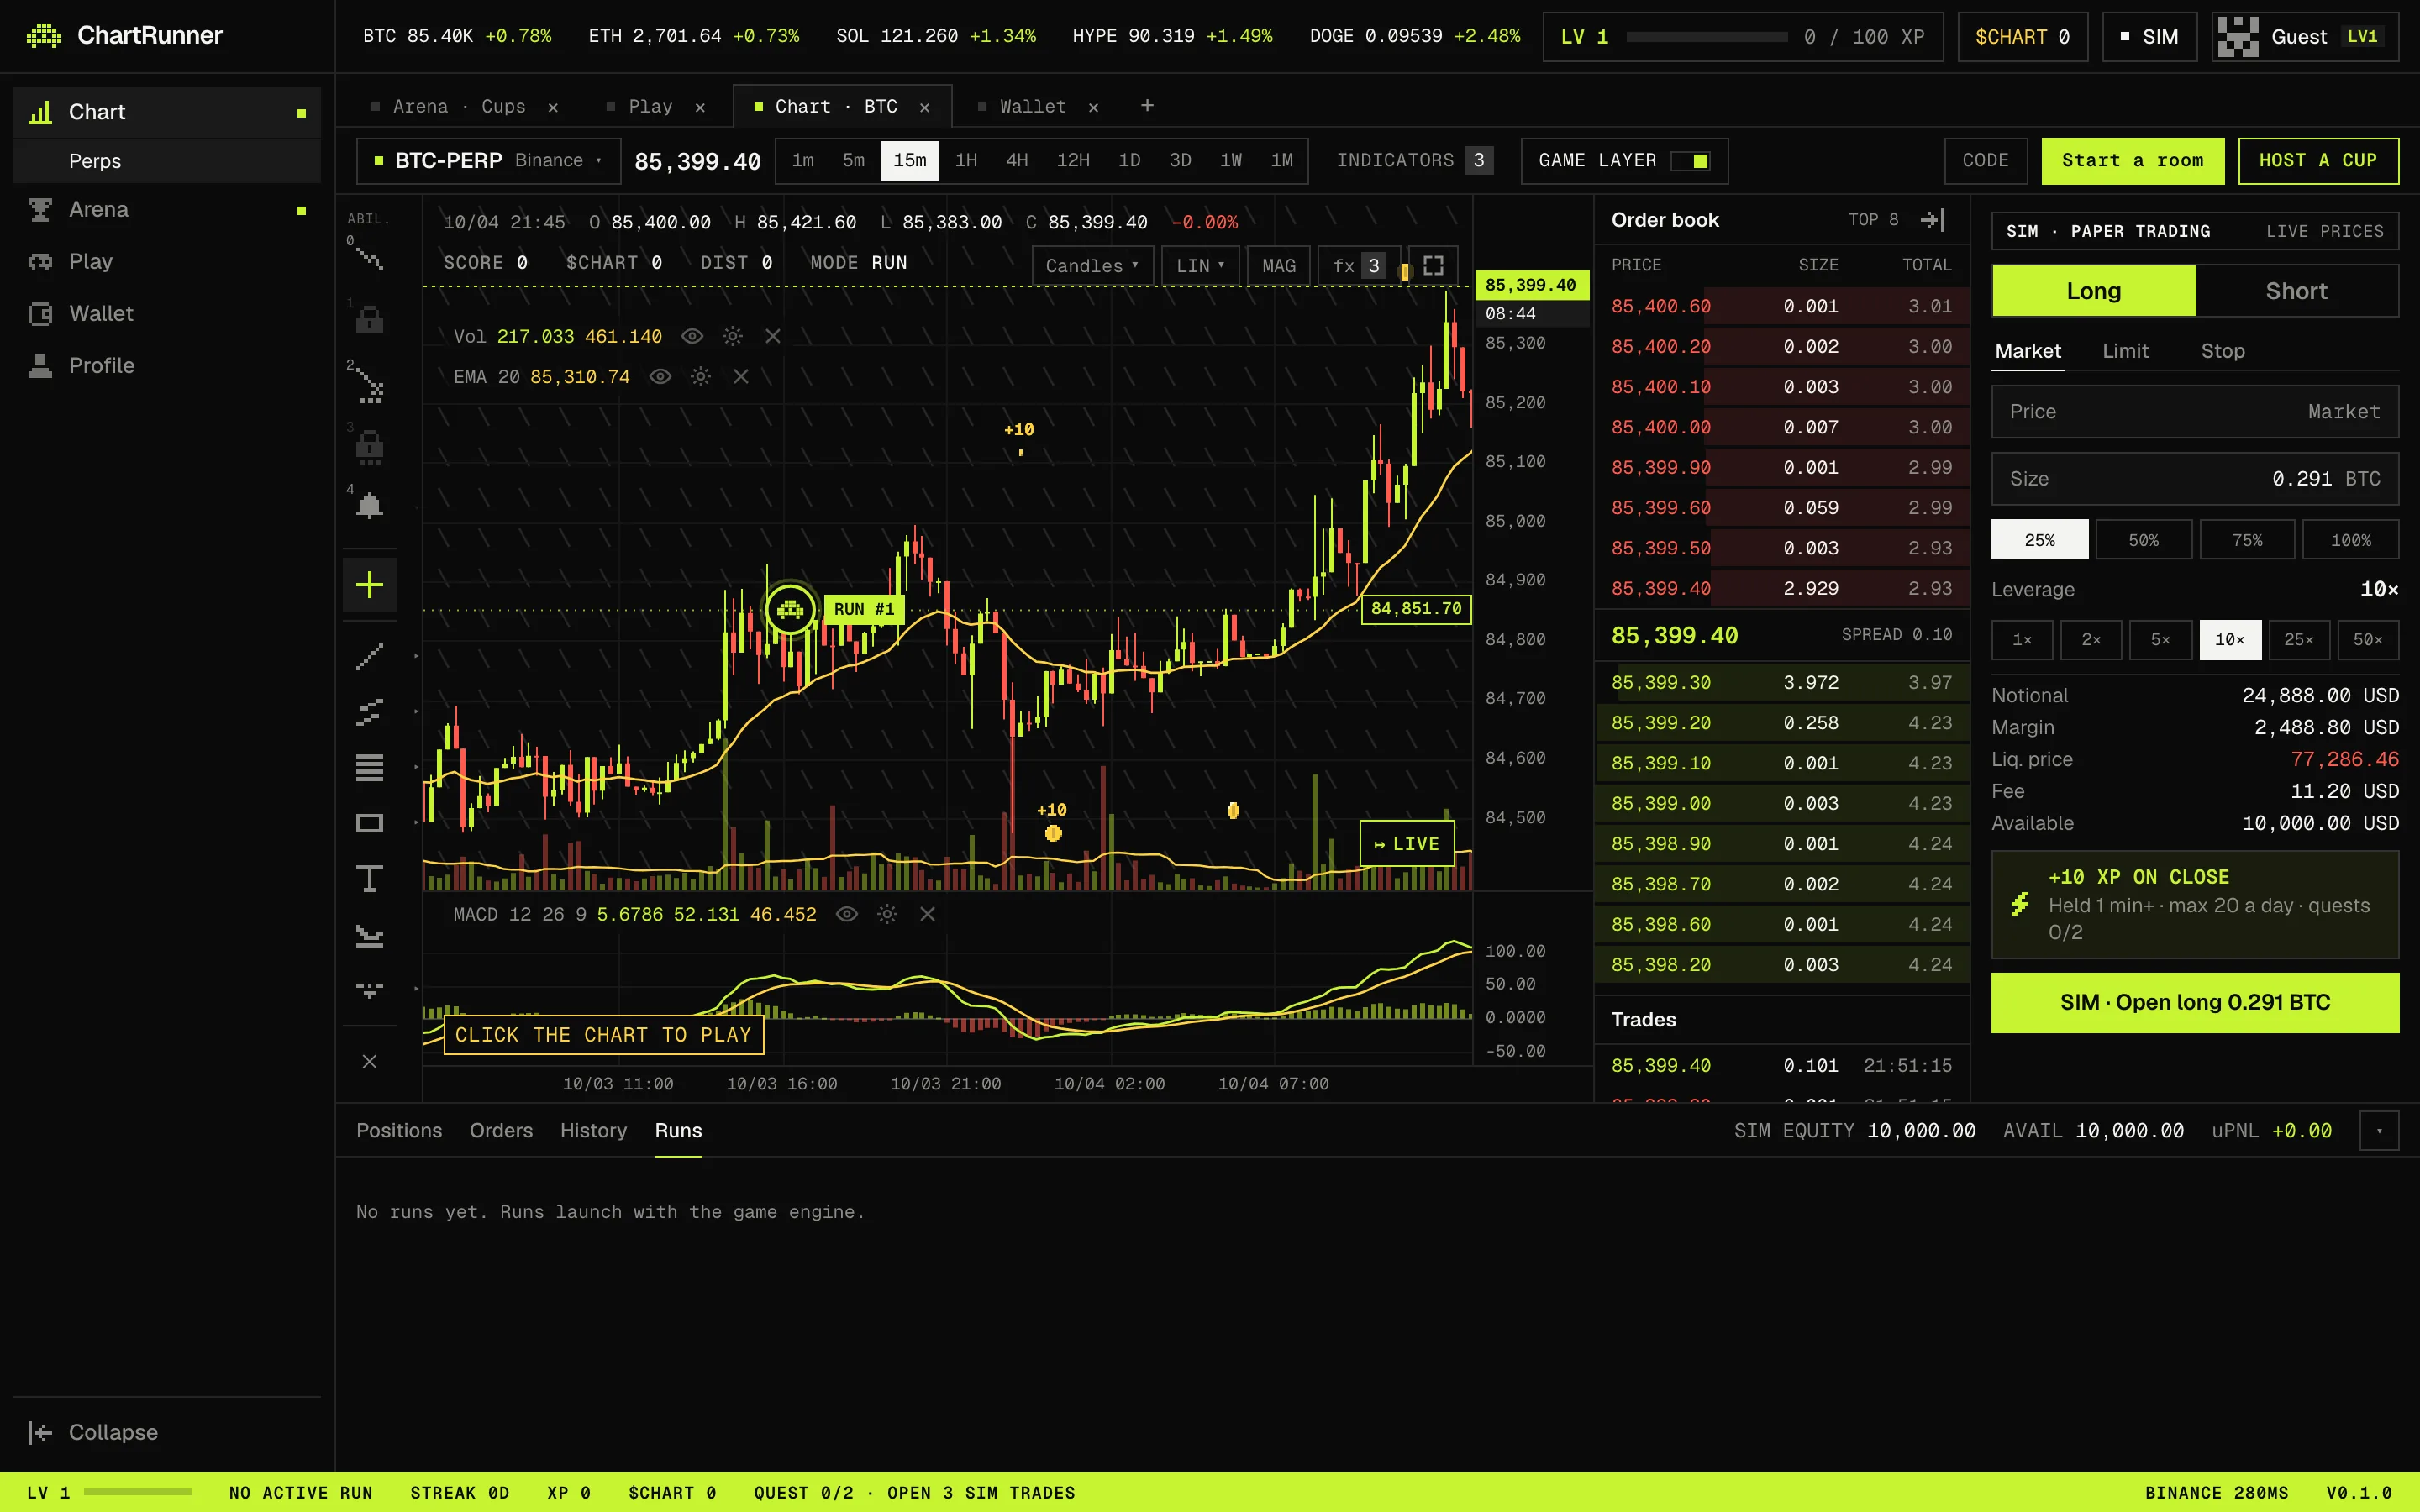This screenshot has height=1512, width=2420.
Task: Select the crosshair cursor tool
Action: pyautogui.click(x=369, y=585)
